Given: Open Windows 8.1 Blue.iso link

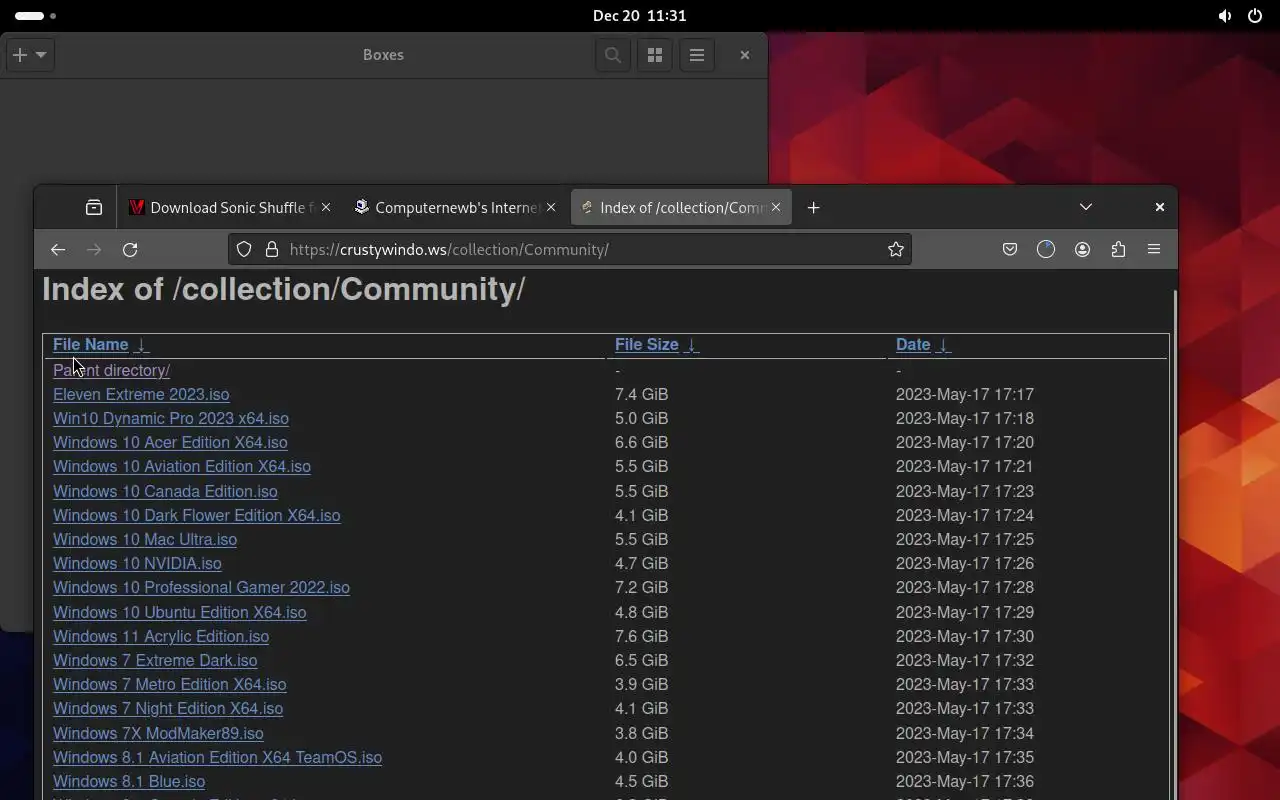Looking at the screenshot, I should click(129, 782).
